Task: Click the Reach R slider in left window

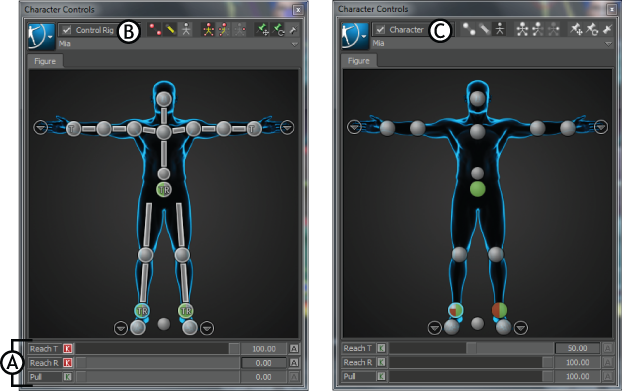Action: (x=157, y=363)
